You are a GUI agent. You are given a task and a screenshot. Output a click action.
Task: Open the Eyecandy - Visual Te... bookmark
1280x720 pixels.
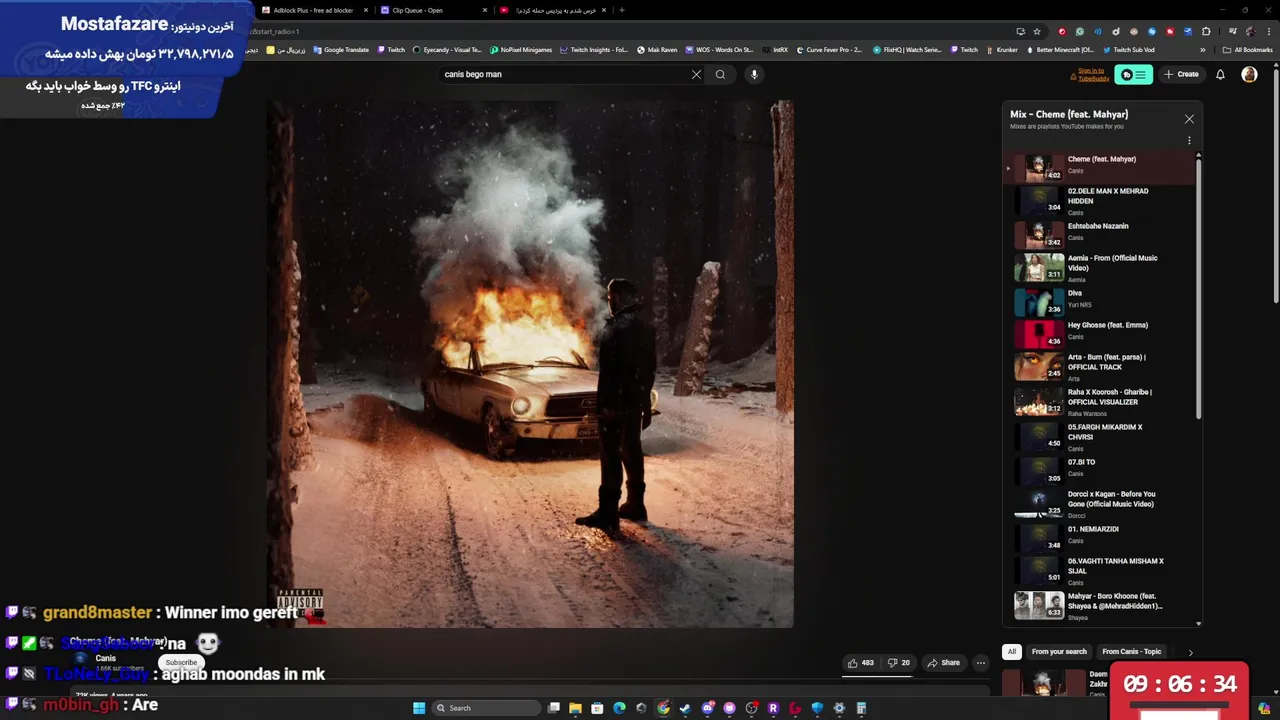[x=446, y=50]
